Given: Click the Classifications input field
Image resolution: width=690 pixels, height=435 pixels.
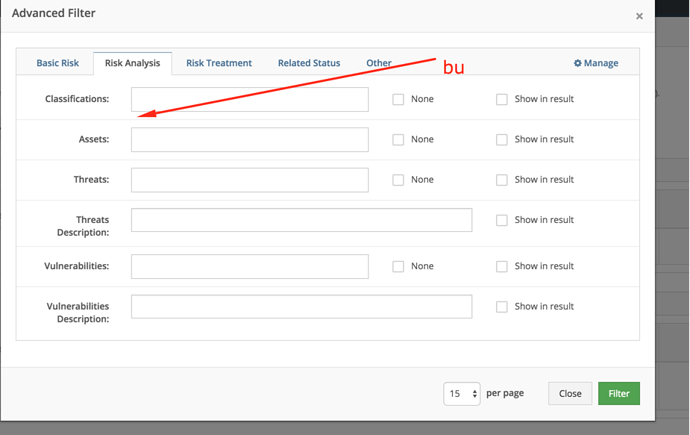Looking at the screenshot, I should [x=250, y=99].
